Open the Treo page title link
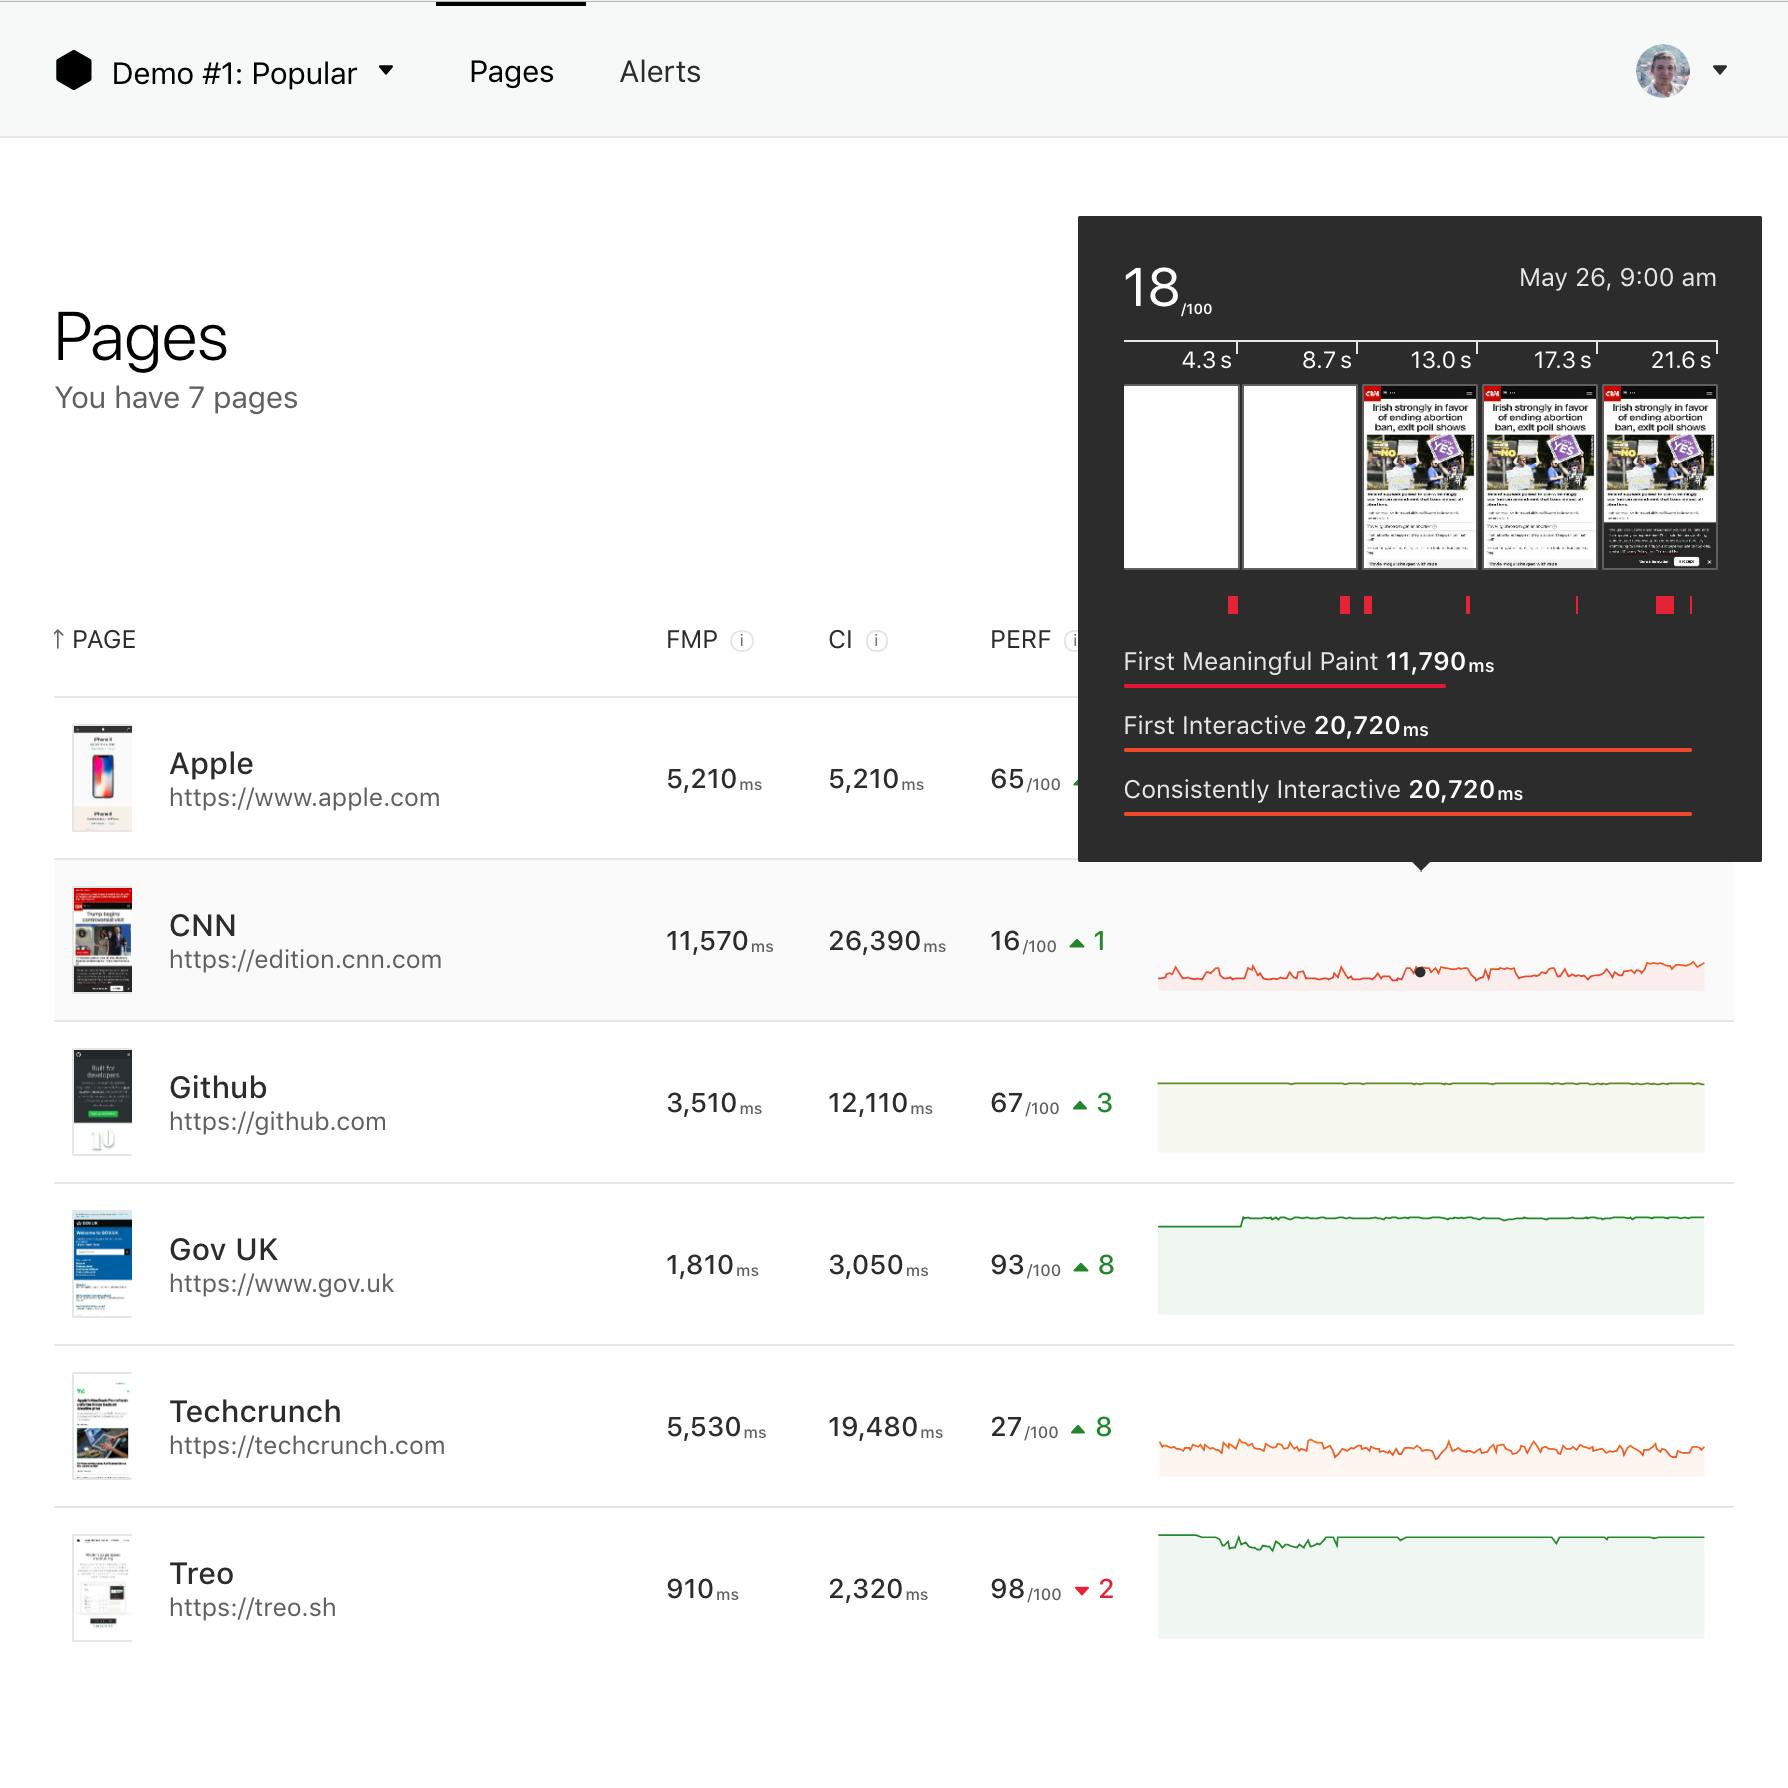The height and width of the screenshot is (1788, 1788). 201,1573
